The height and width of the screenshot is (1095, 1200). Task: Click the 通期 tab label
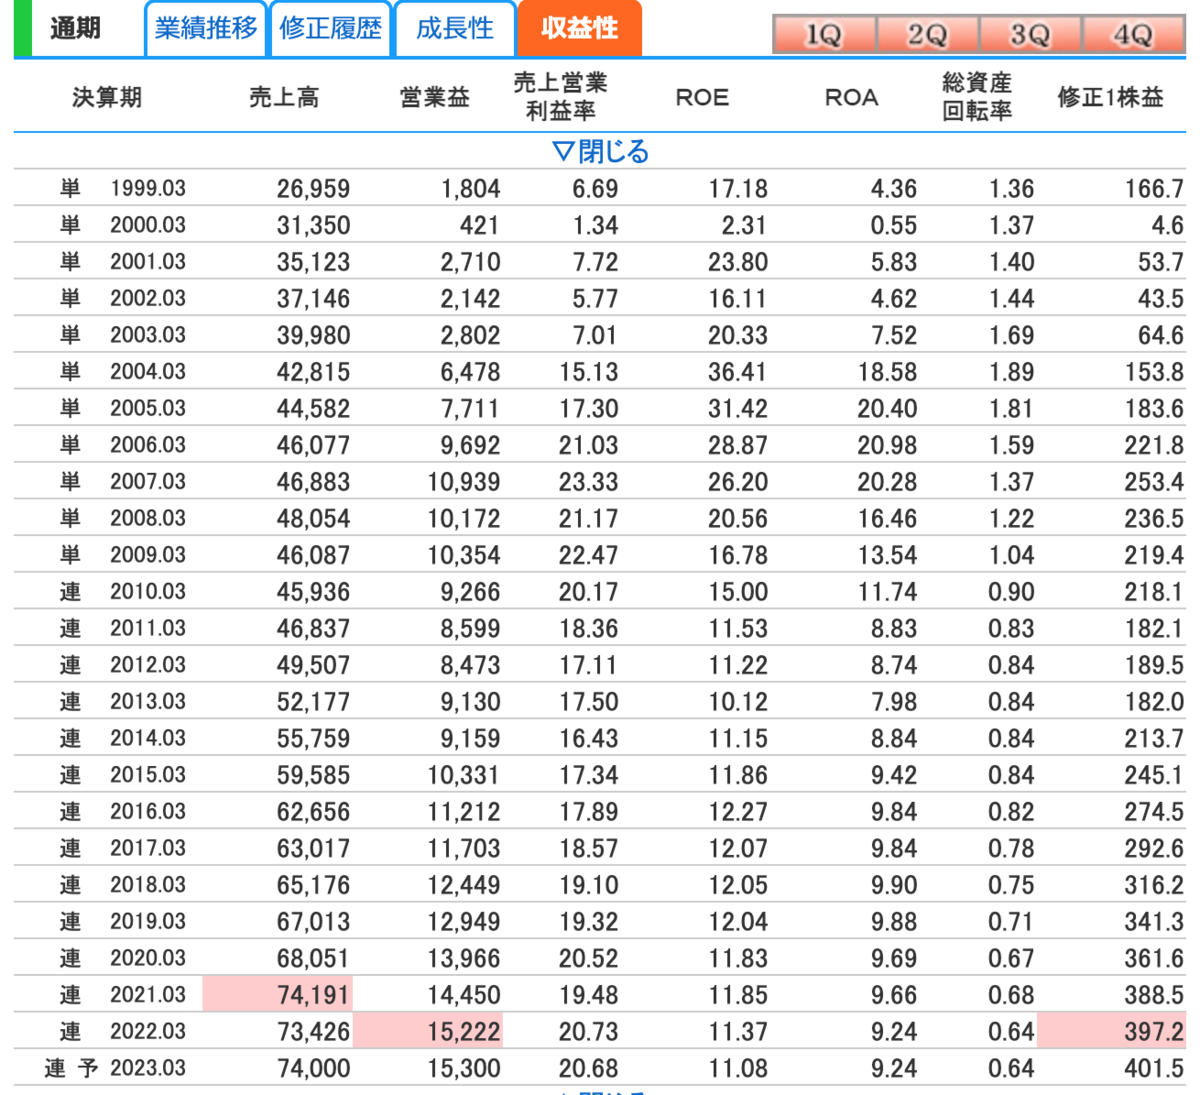76,28
